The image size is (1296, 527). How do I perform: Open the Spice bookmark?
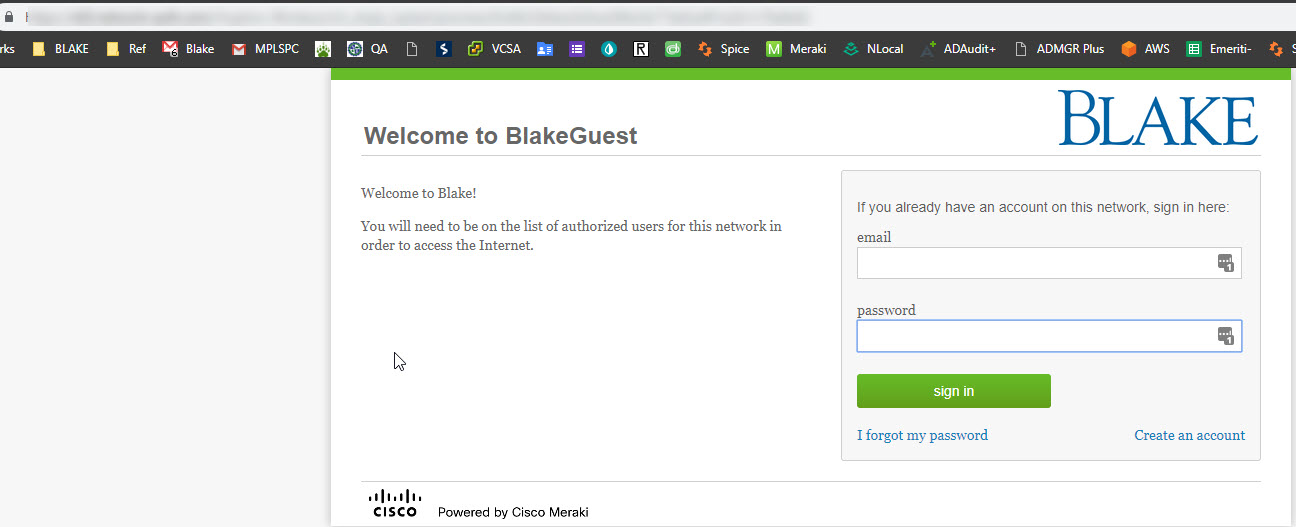click(x=723, y=48)
